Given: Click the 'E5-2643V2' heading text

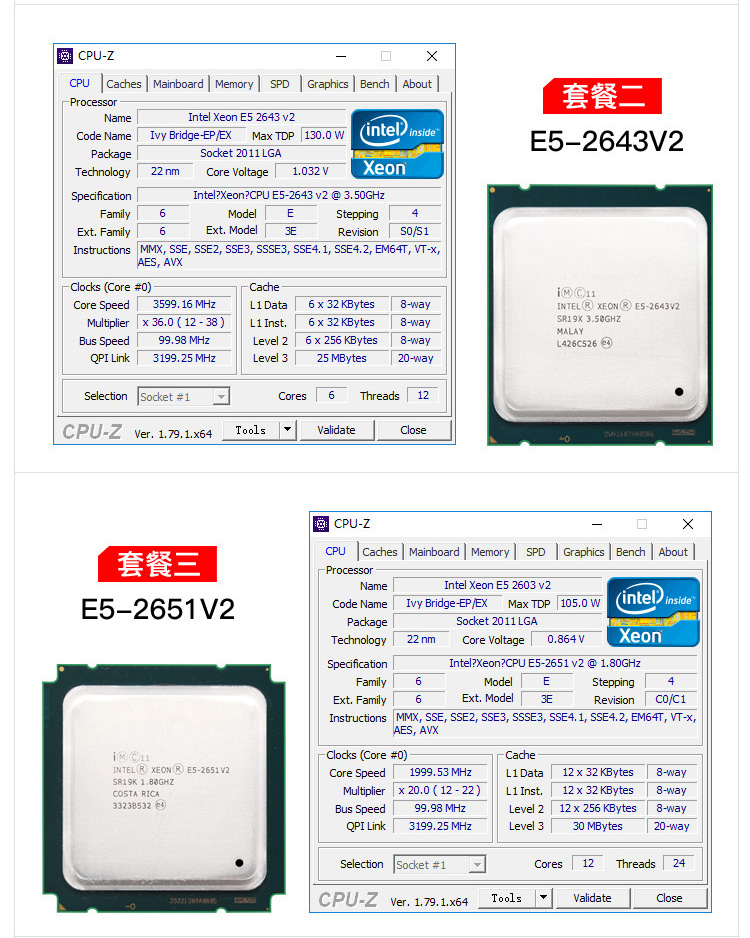Looking at the screenshot, I should [x=606, y=141].
